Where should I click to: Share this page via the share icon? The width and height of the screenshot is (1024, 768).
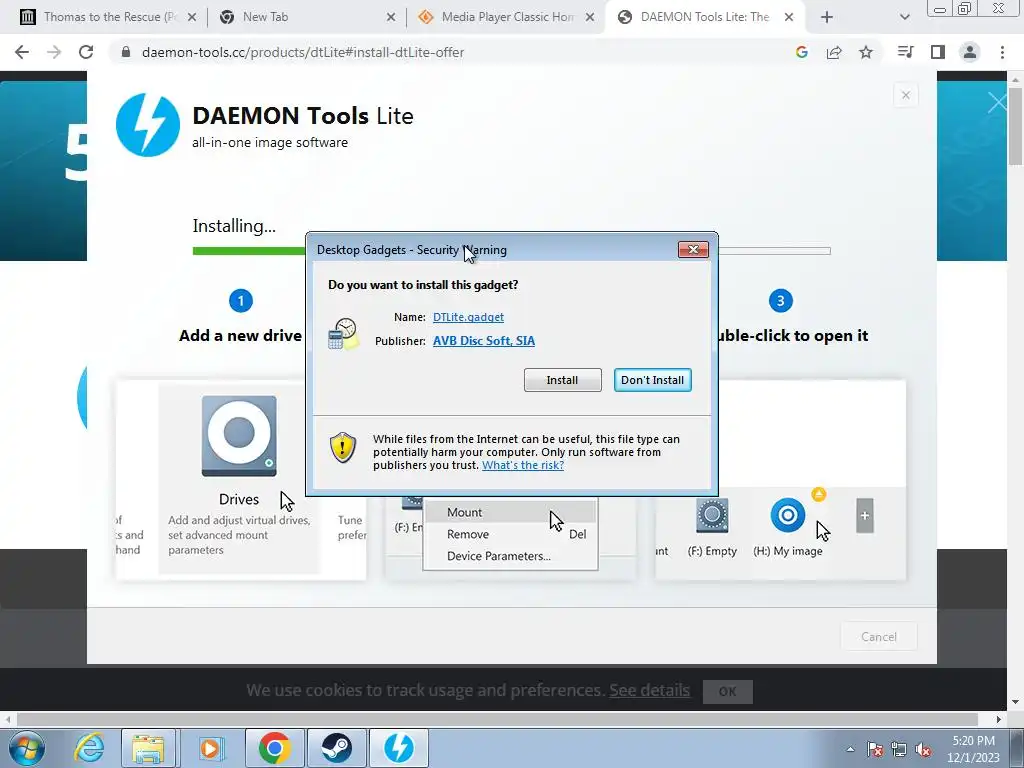tap(834, 52)
